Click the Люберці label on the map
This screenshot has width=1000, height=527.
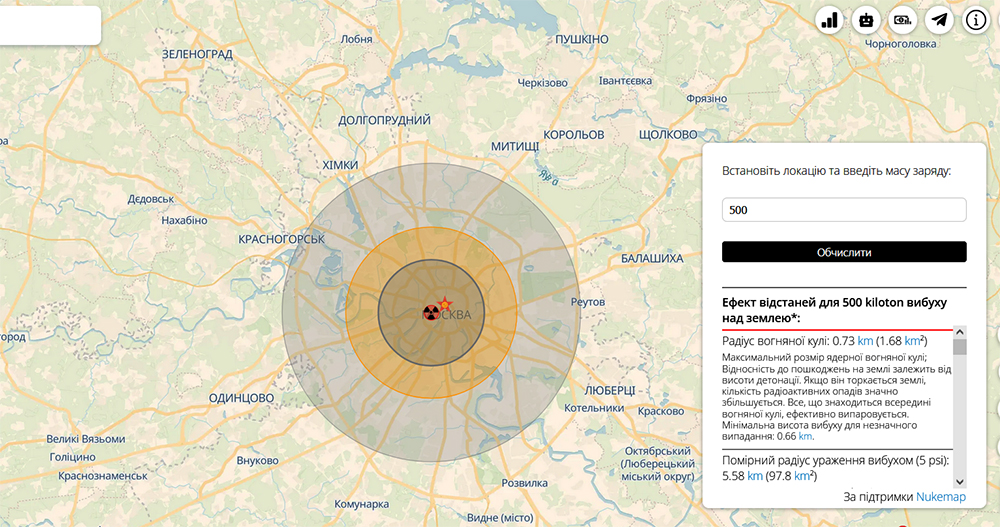pos(609,389)
